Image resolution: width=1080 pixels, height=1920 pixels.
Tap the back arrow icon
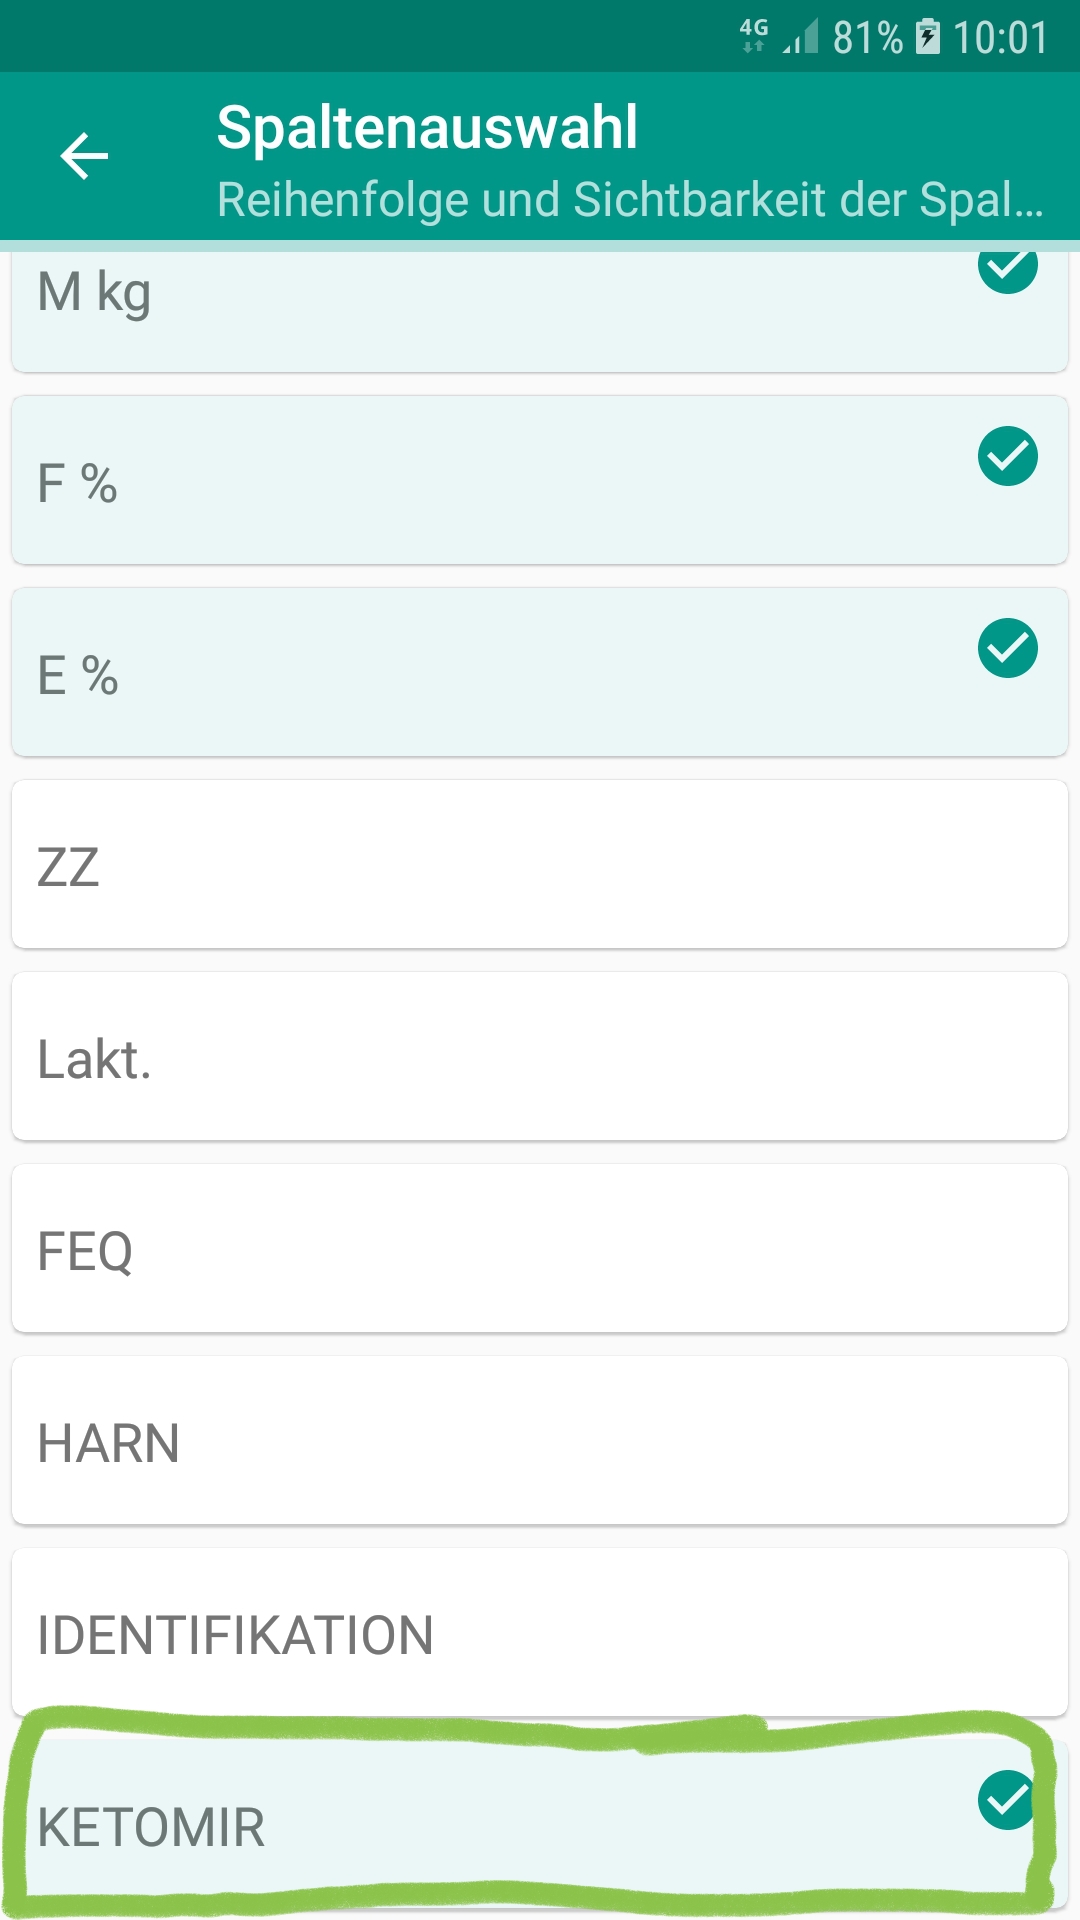click(x=84, y=157)
